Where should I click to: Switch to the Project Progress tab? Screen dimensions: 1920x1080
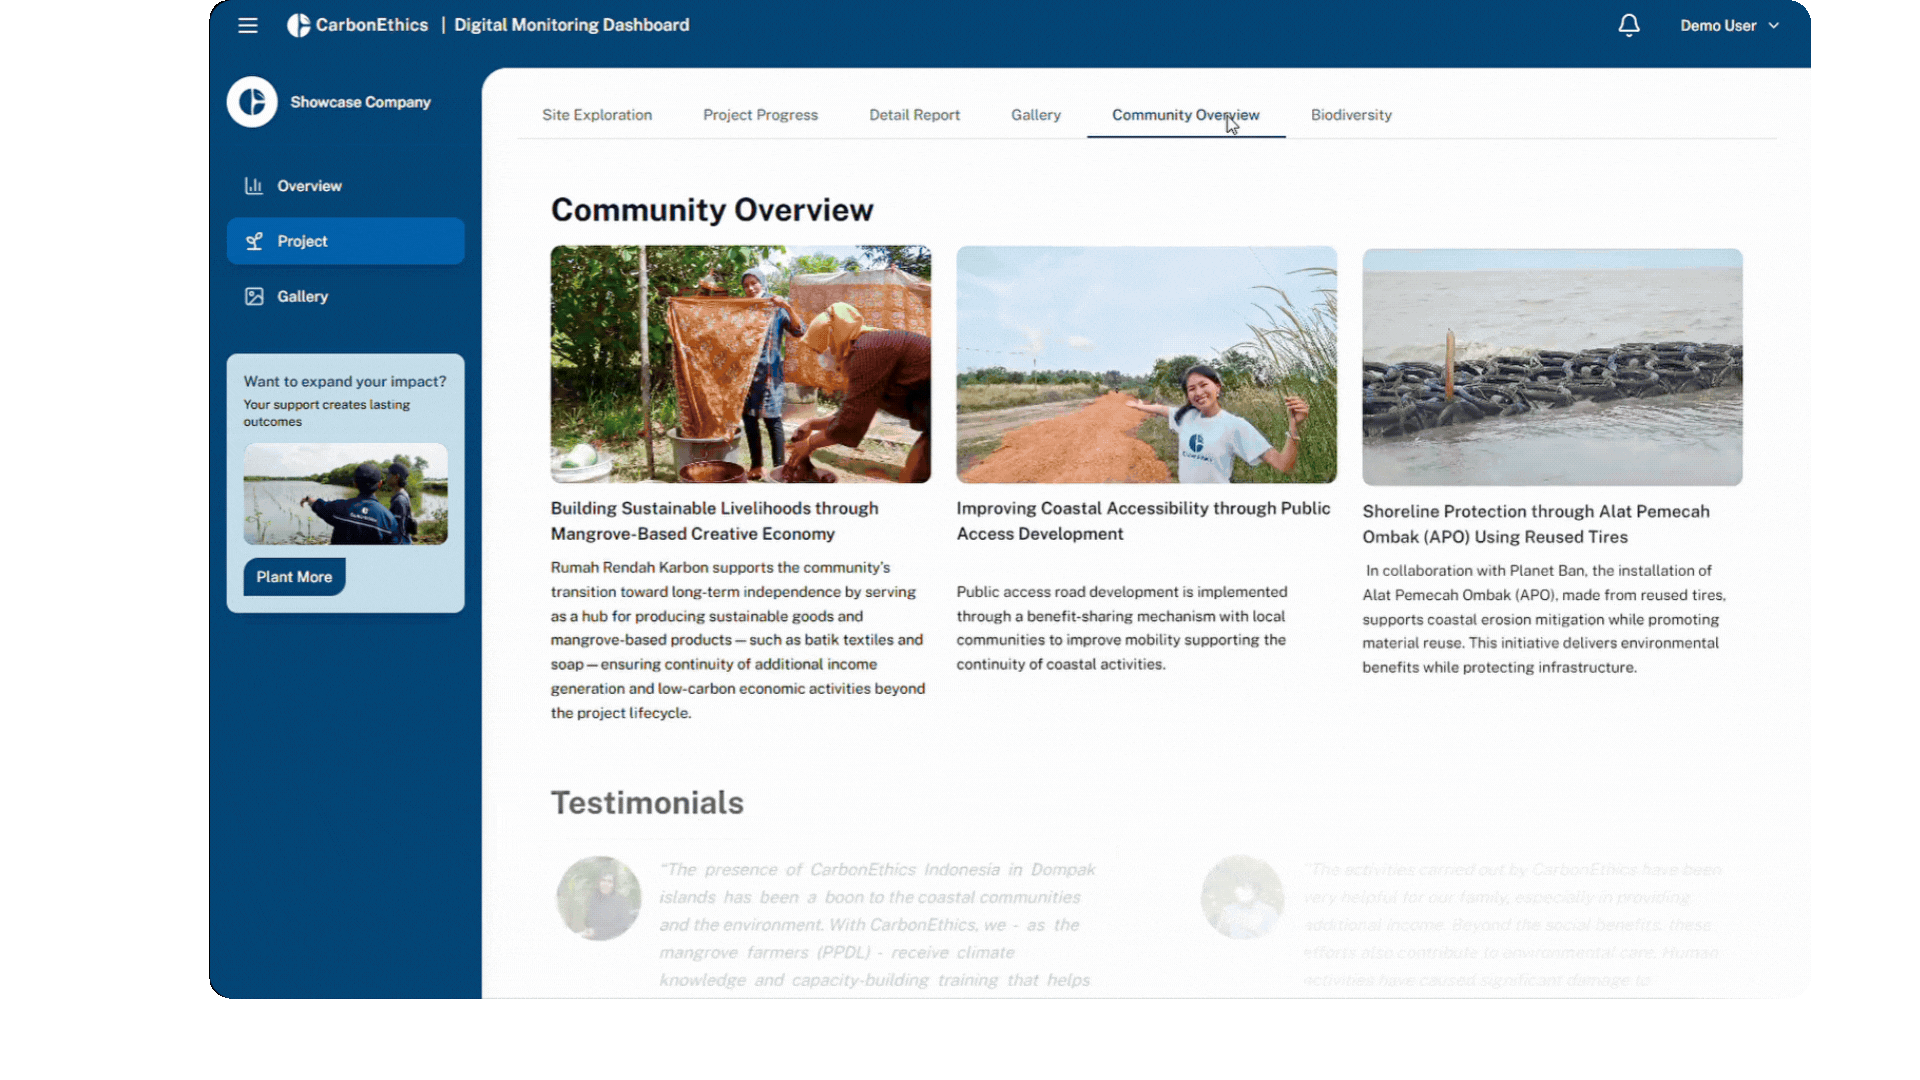click(760, 115)
